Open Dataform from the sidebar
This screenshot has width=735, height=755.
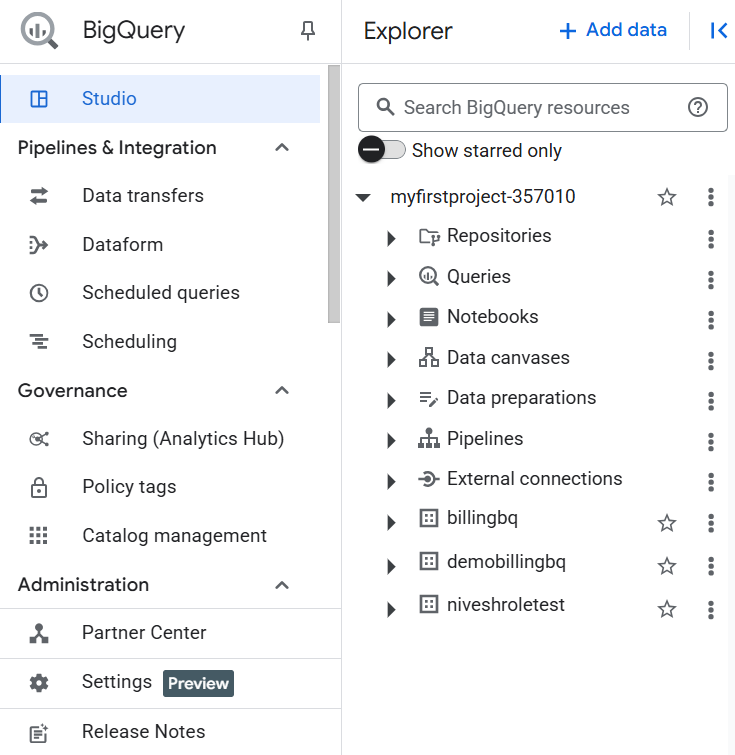pyautogui.click(x=122, y=245)
